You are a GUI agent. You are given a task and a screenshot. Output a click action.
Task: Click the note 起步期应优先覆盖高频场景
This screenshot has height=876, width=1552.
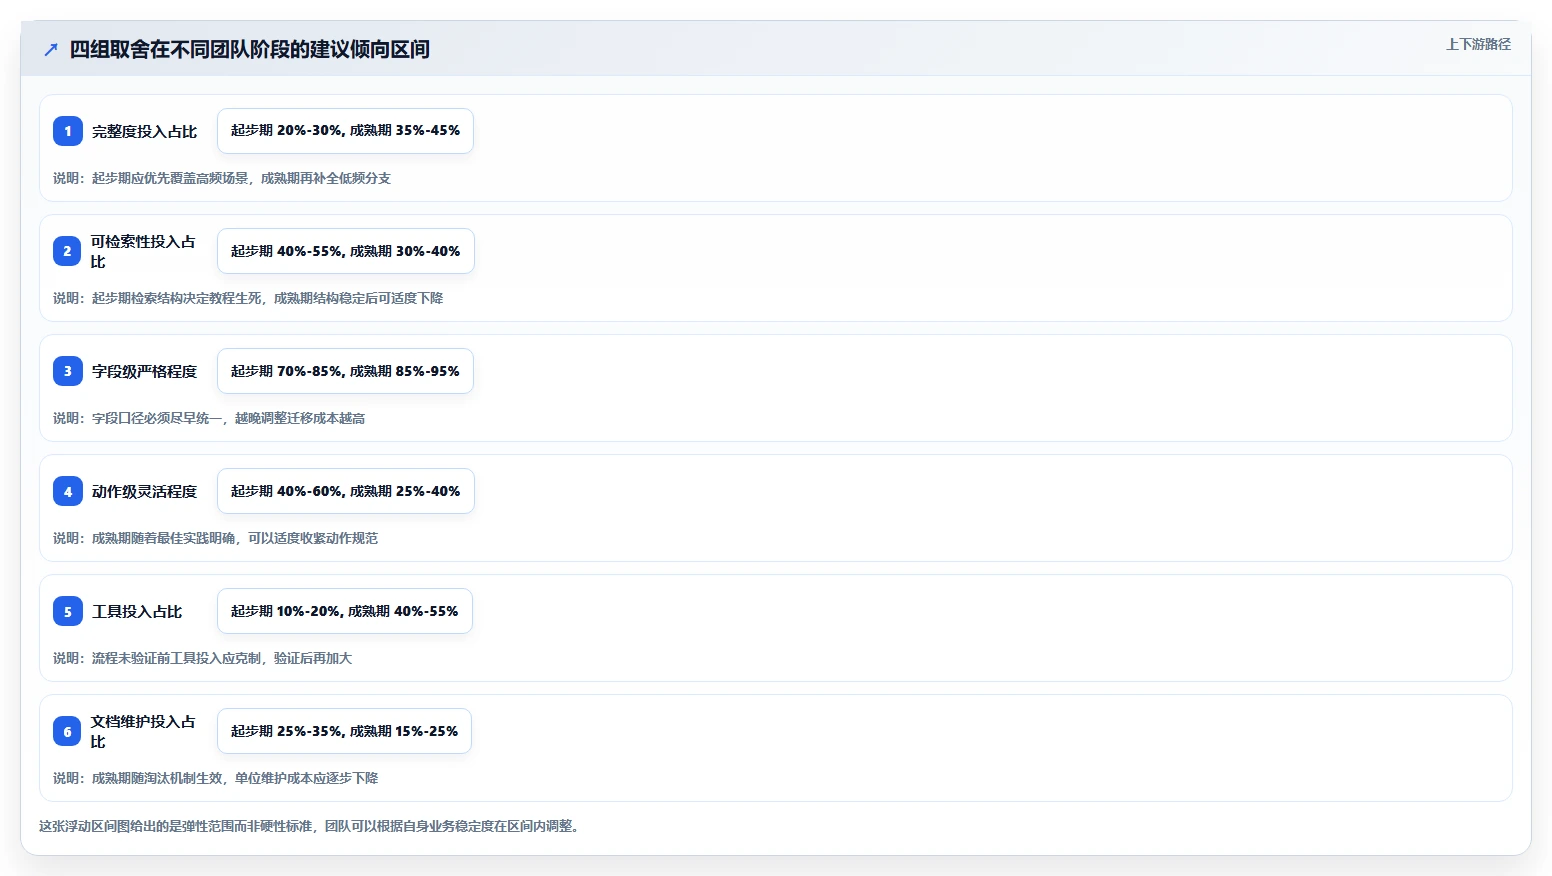pos(222,178)
